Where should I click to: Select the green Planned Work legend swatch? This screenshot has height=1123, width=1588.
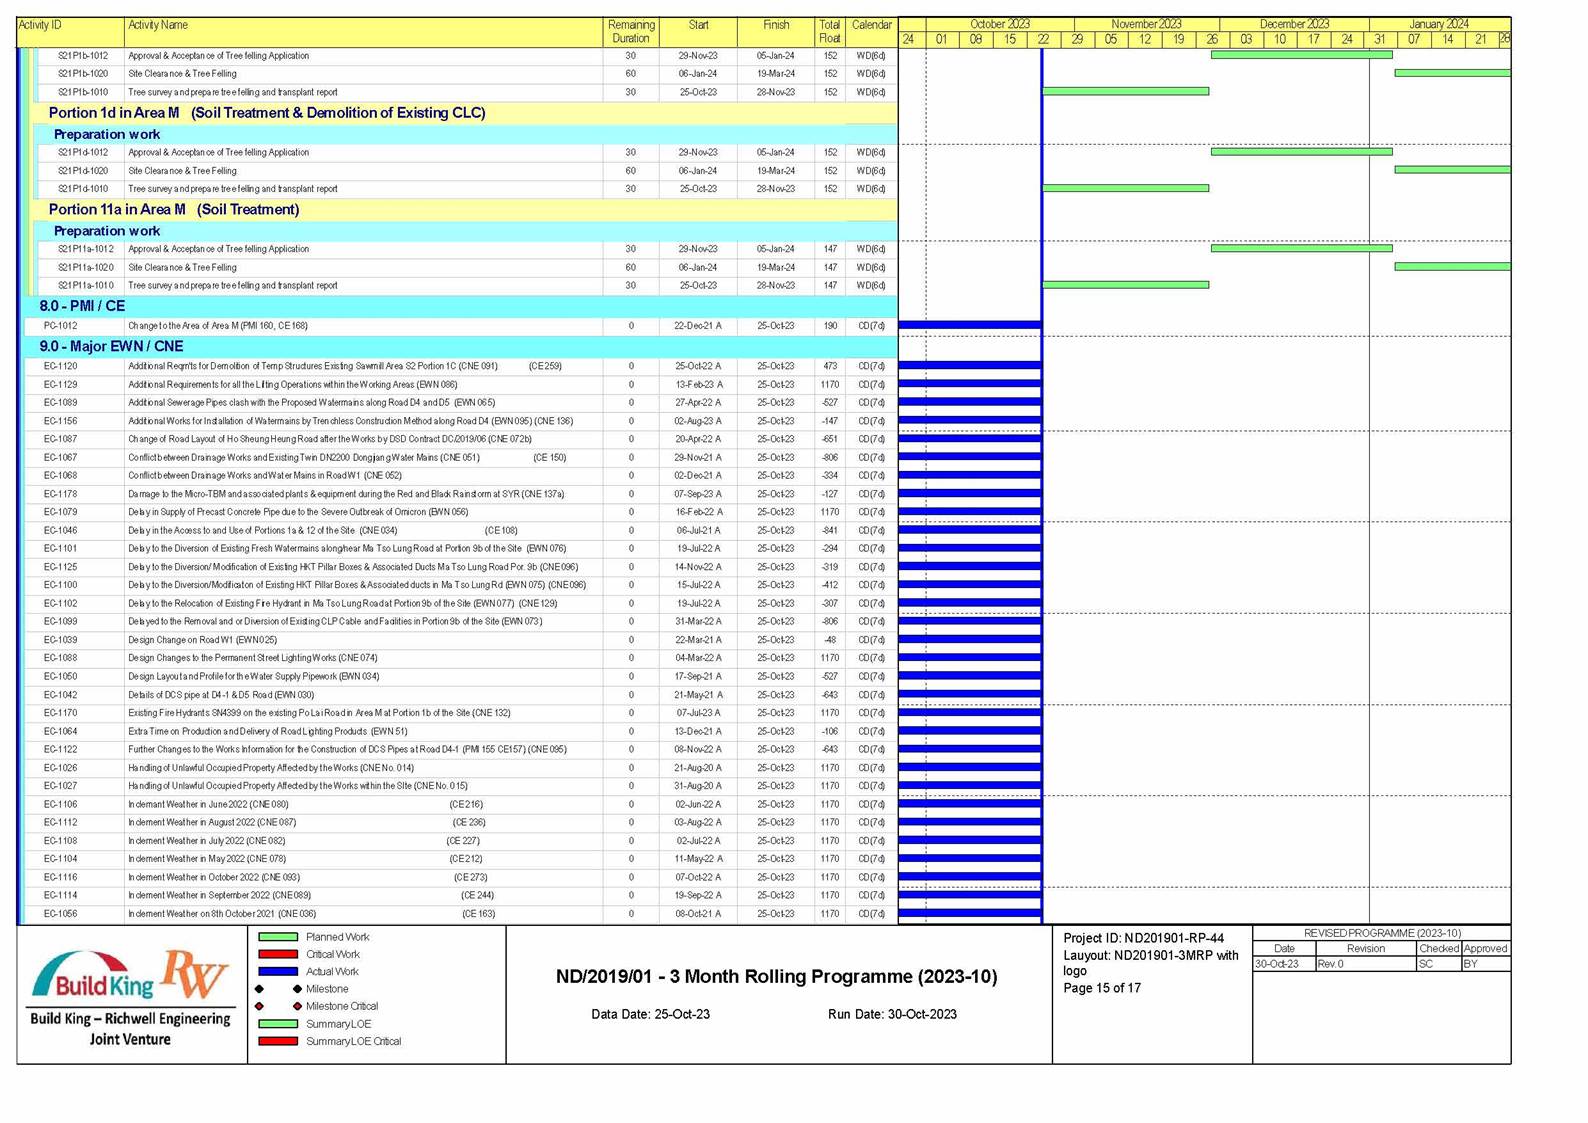tap(278, 937)
